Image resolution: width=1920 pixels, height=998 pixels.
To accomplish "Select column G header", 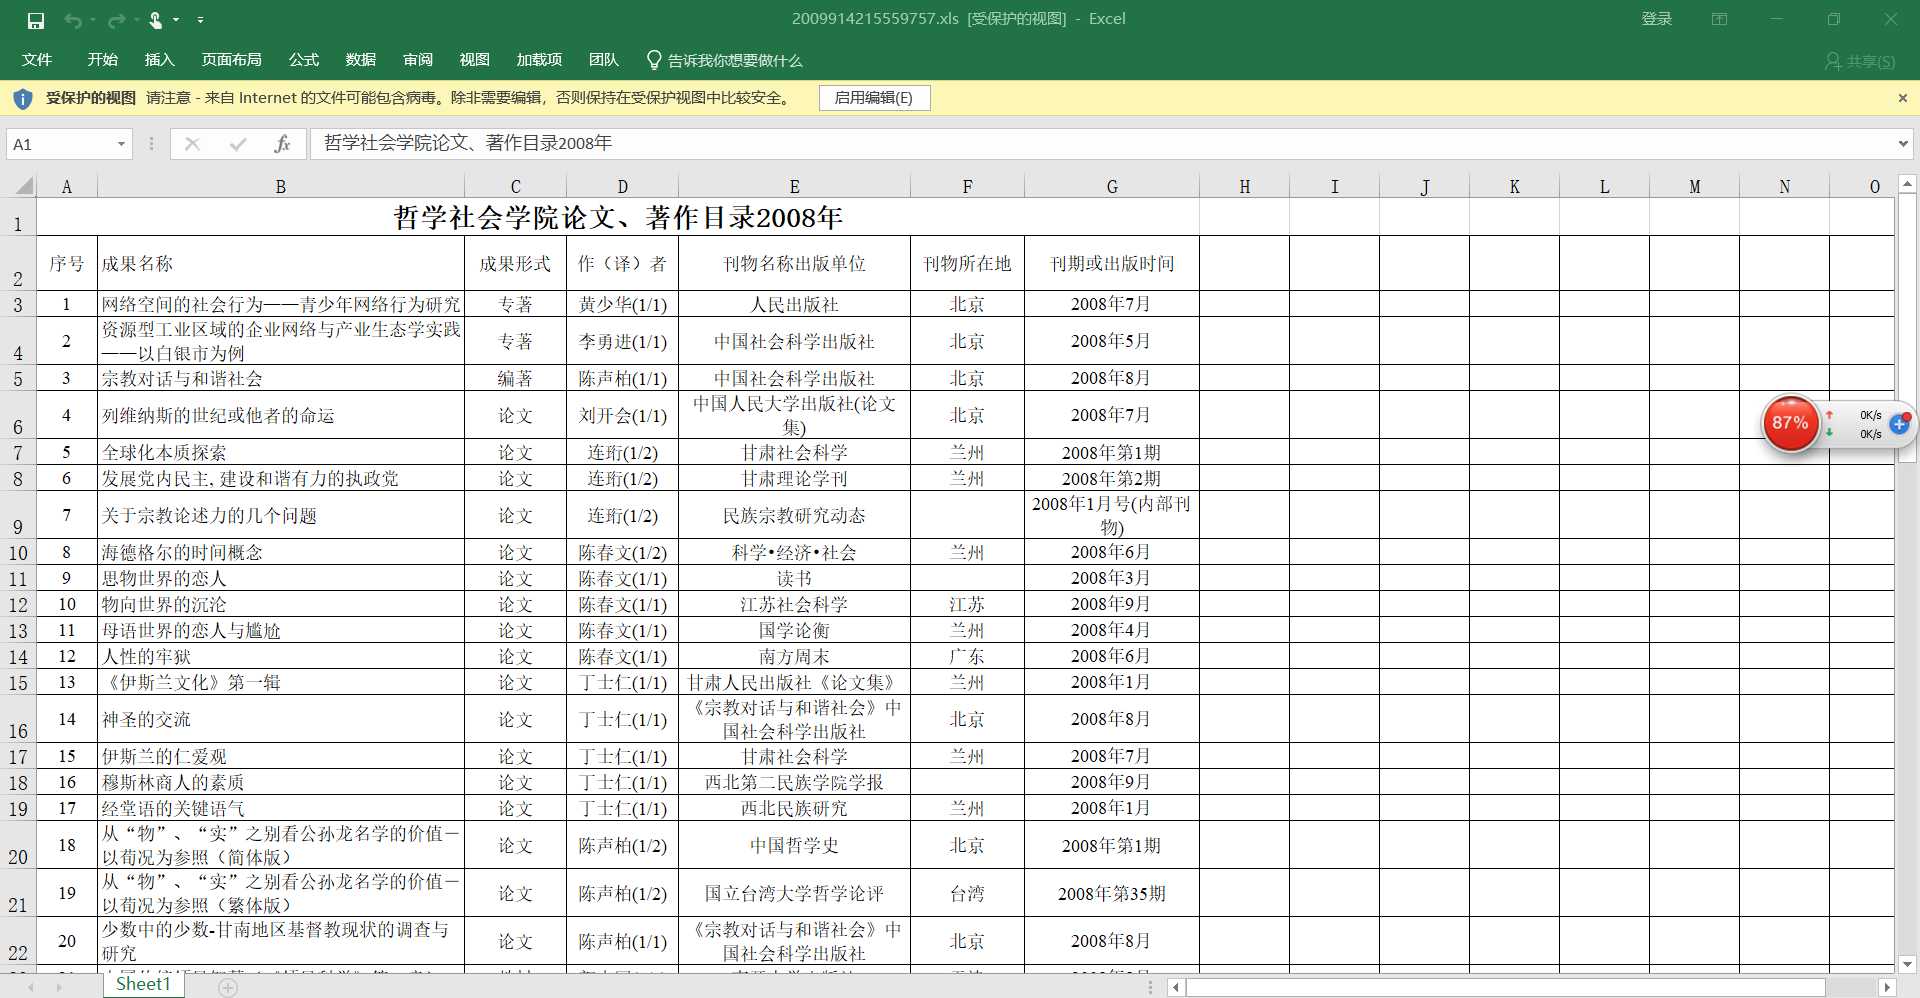I will click(1111, 186).
